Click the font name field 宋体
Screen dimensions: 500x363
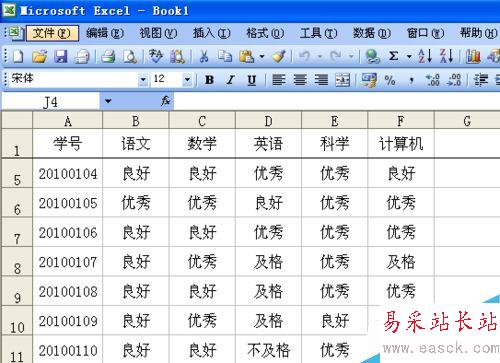73,80
